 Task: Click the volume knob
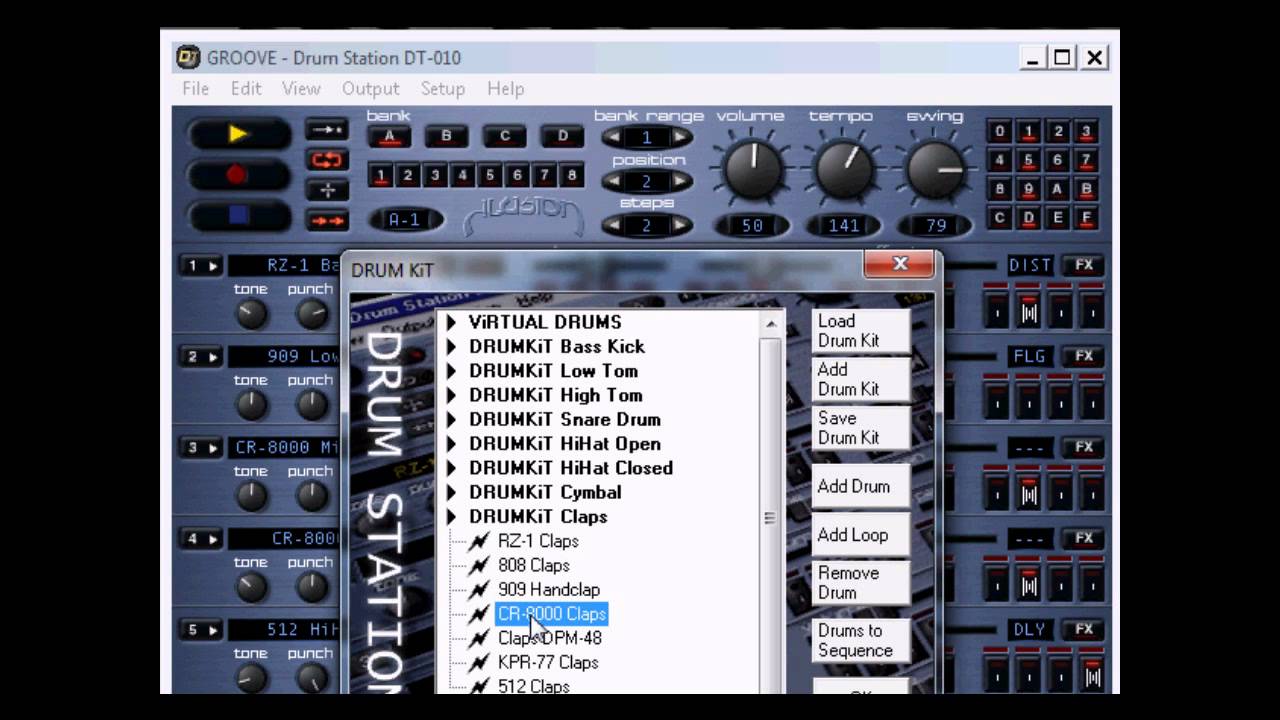click(x=752, y=168)
